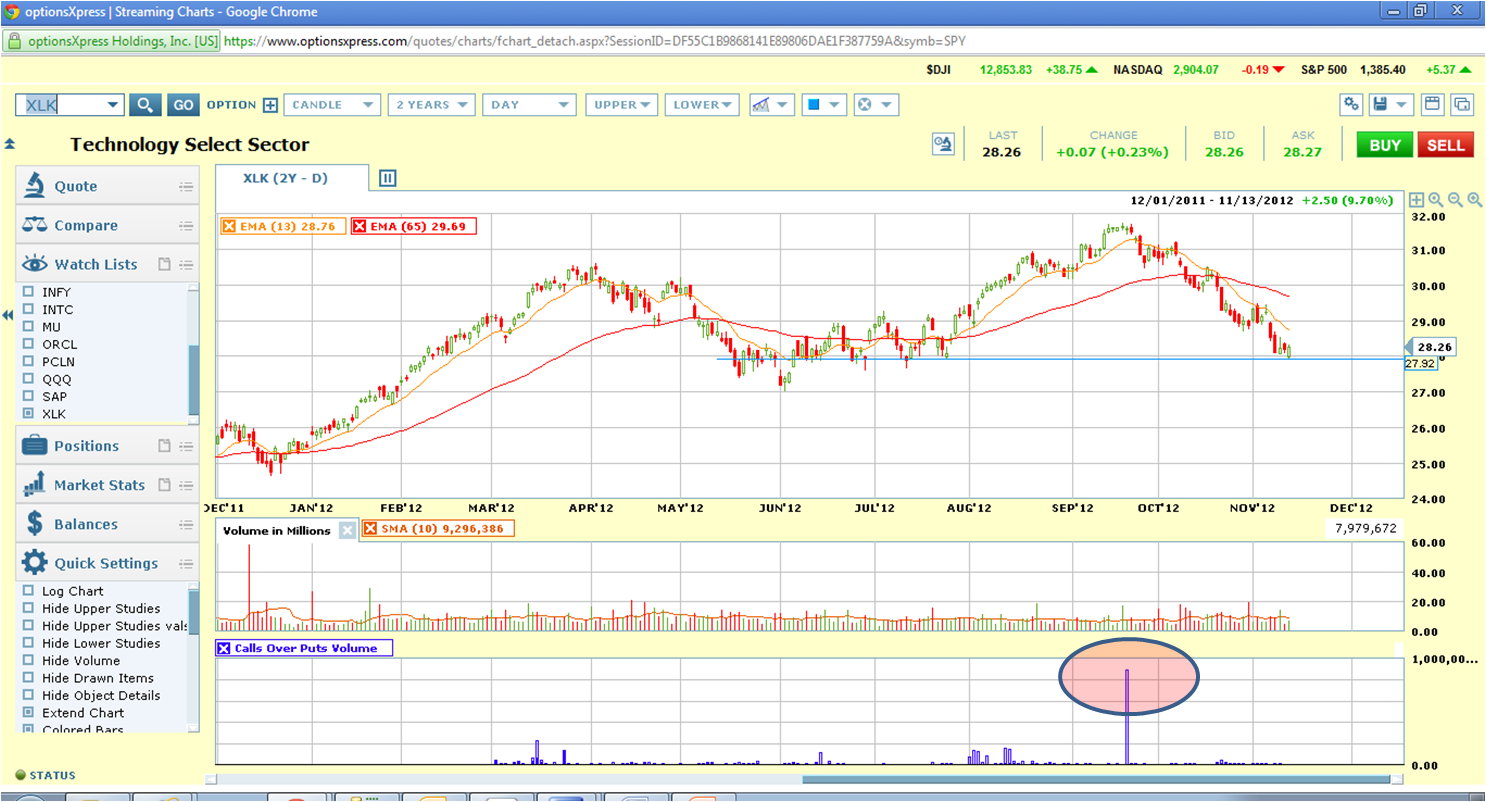Screen dimensions: 1486x802
Task: Click the zoom in magnifier icon at far right
Action: coord(1475,200)
